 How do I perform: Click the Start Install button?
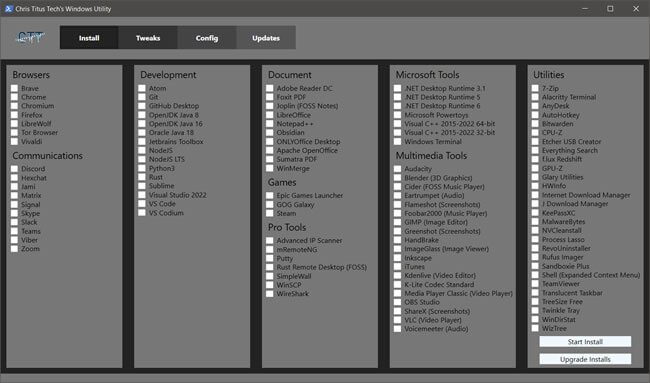tap(585, 342)
